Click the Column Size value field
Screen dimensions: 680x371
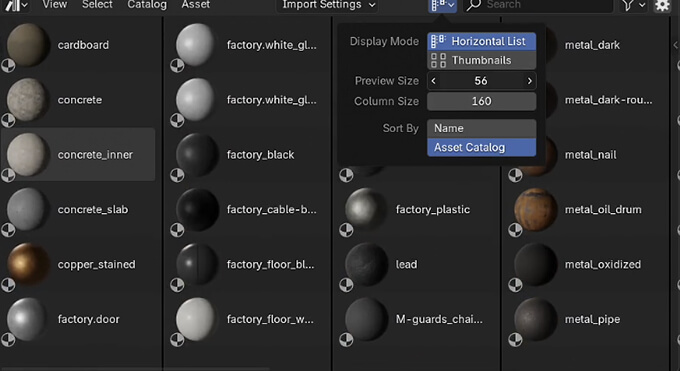481,101
